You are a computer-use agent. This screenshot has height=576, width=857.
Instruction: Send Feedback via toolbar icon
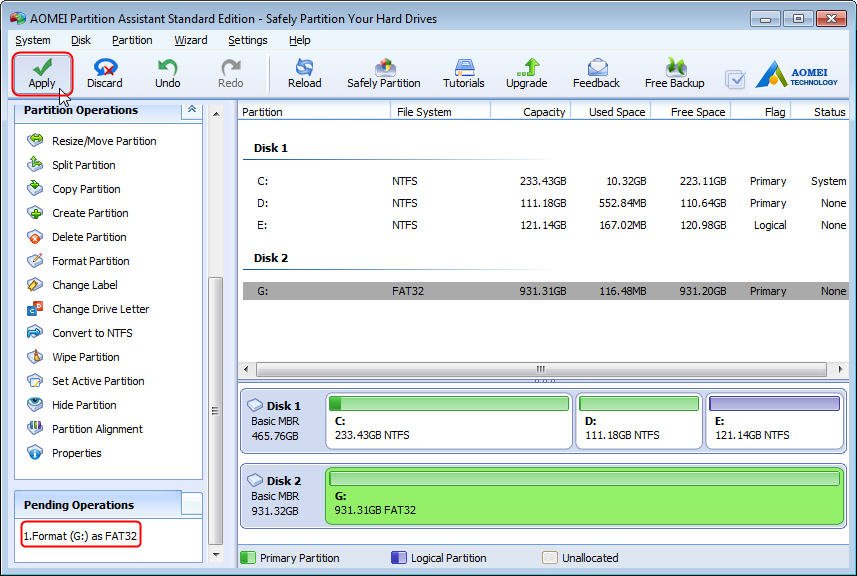(596, 74)
